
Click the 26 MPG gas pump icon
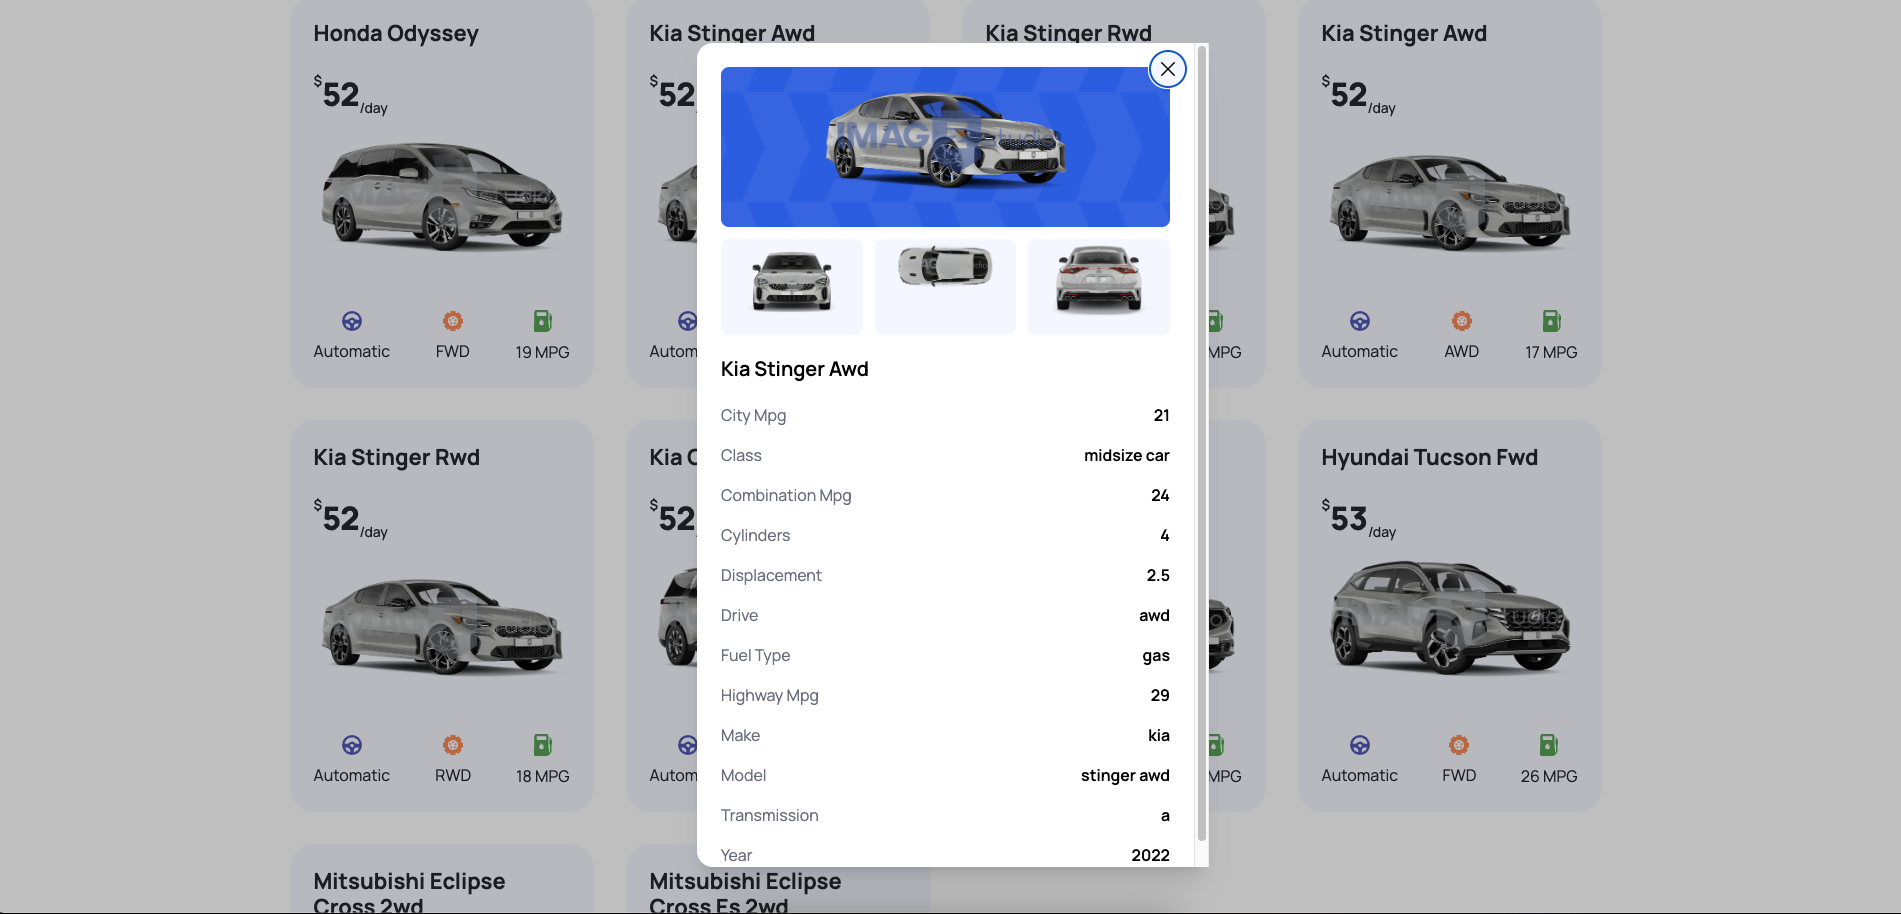tap(1549, 745)
